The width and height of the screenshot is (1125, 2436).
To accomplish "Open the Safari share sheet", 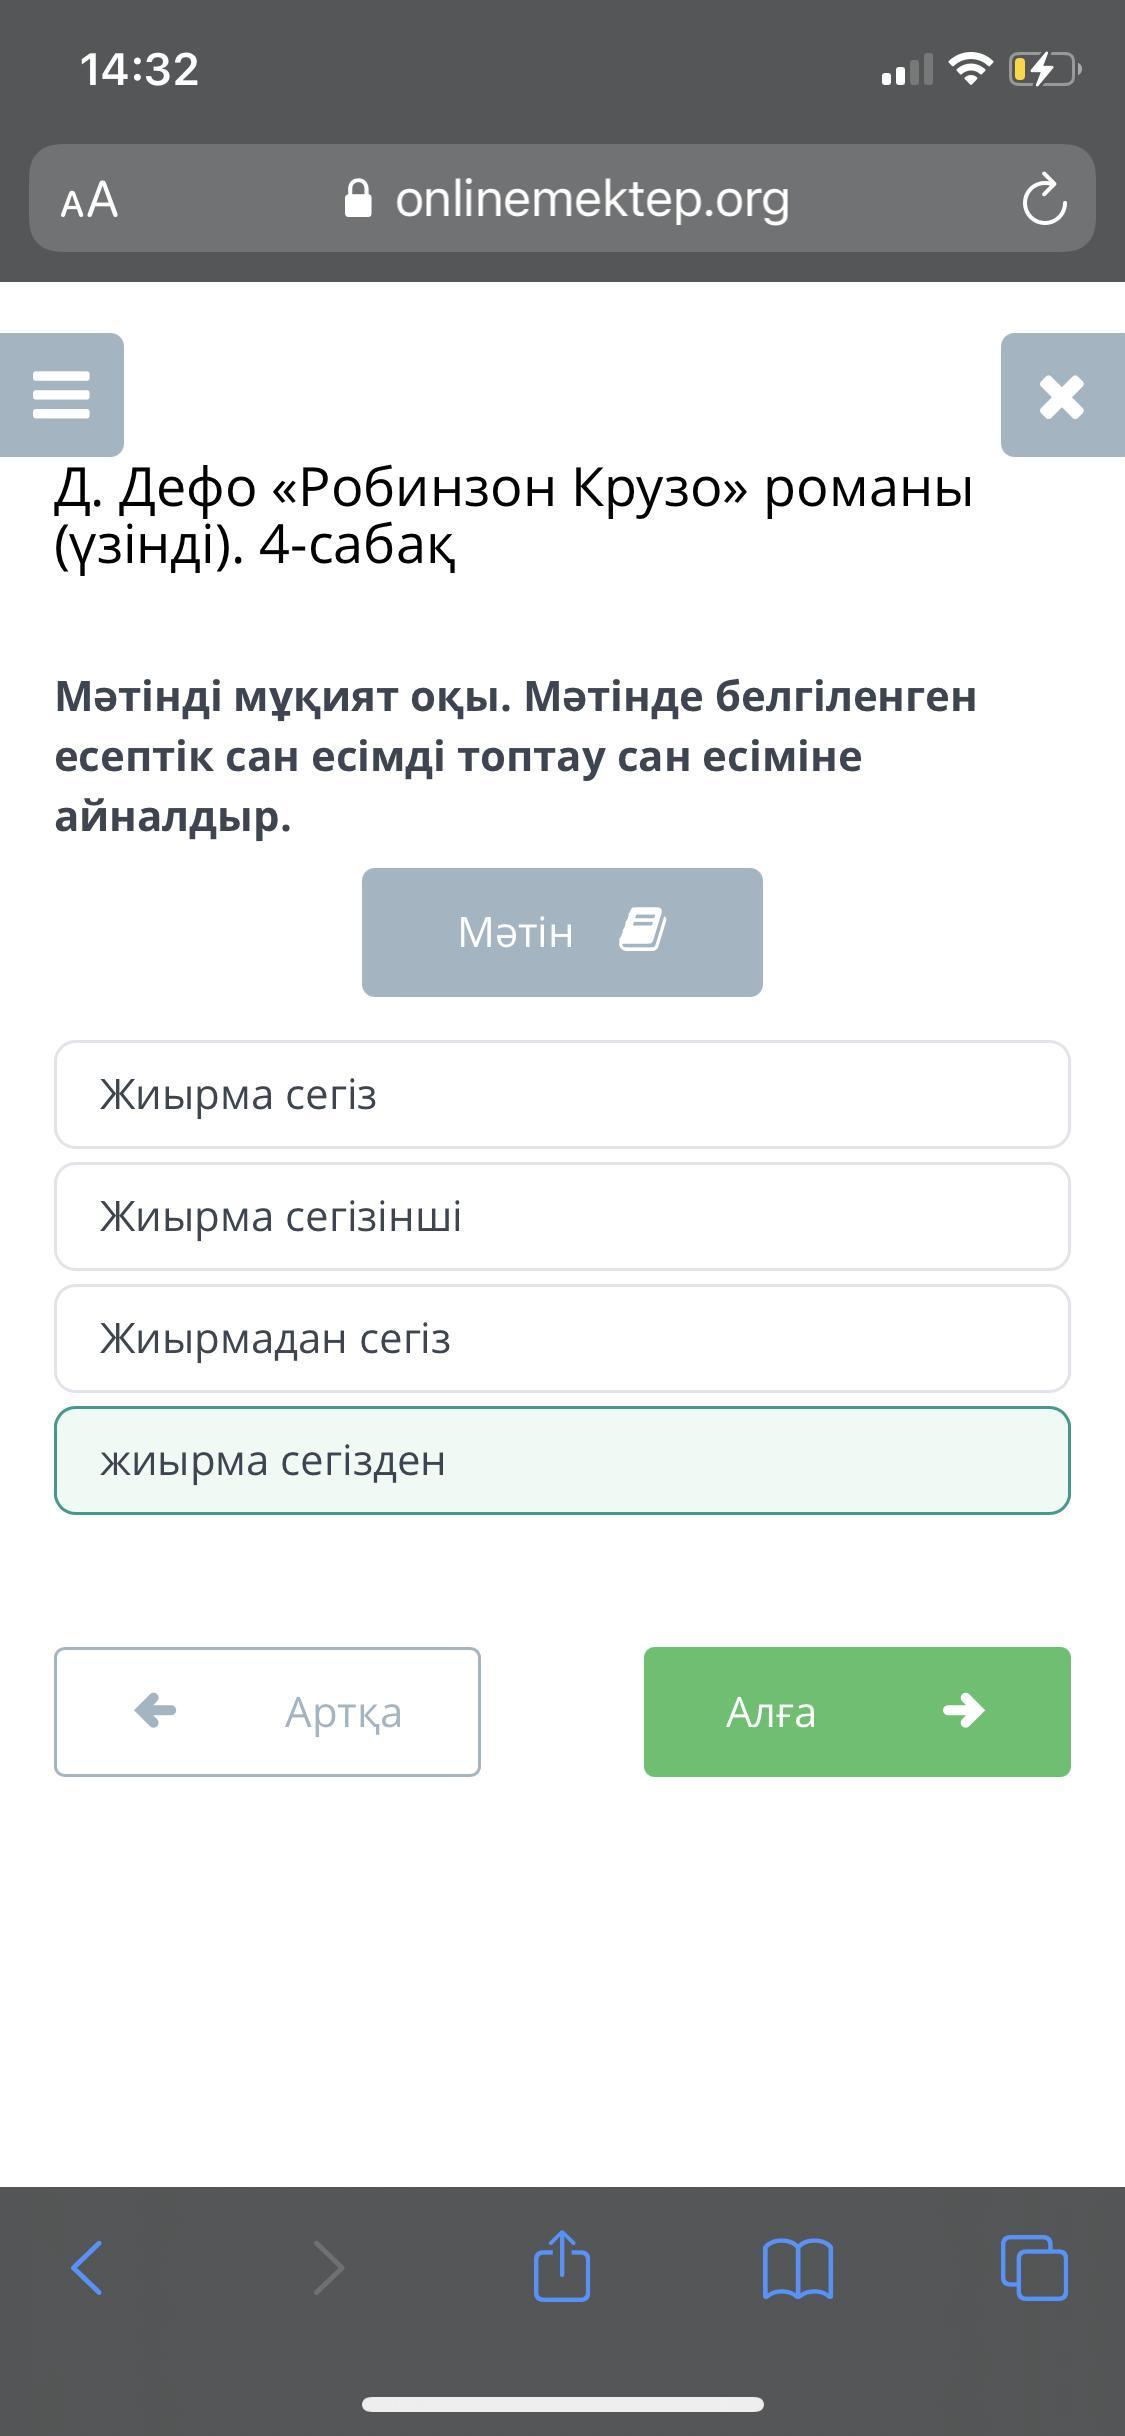I will [x=562, y=2266].
